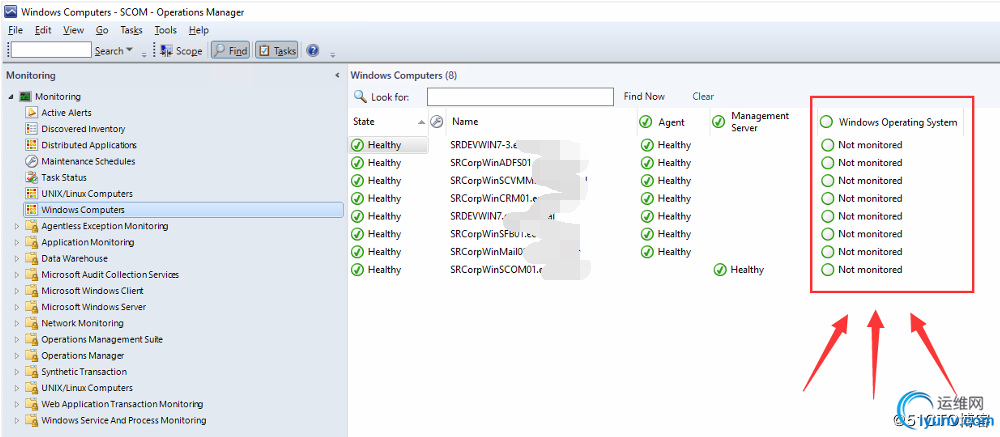Viewport: 1000px width, 437px height.
Task: Open the Go menu
Action: [102, 30]
